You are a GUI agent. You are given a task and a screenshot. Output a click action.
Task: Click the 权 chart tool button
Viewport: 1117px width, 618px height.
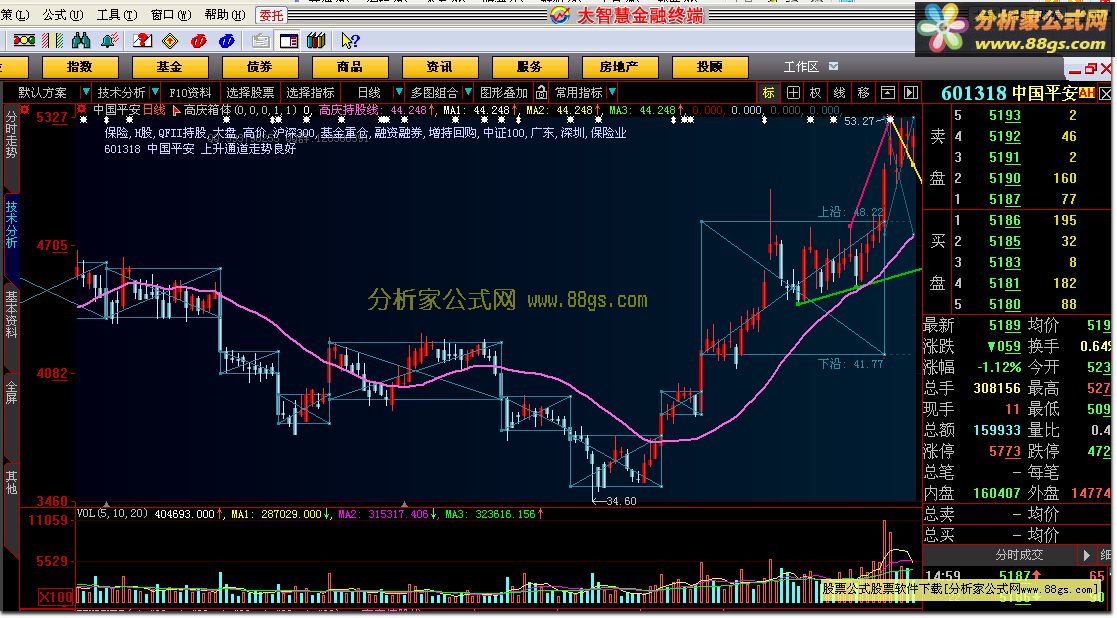point(816,93)
